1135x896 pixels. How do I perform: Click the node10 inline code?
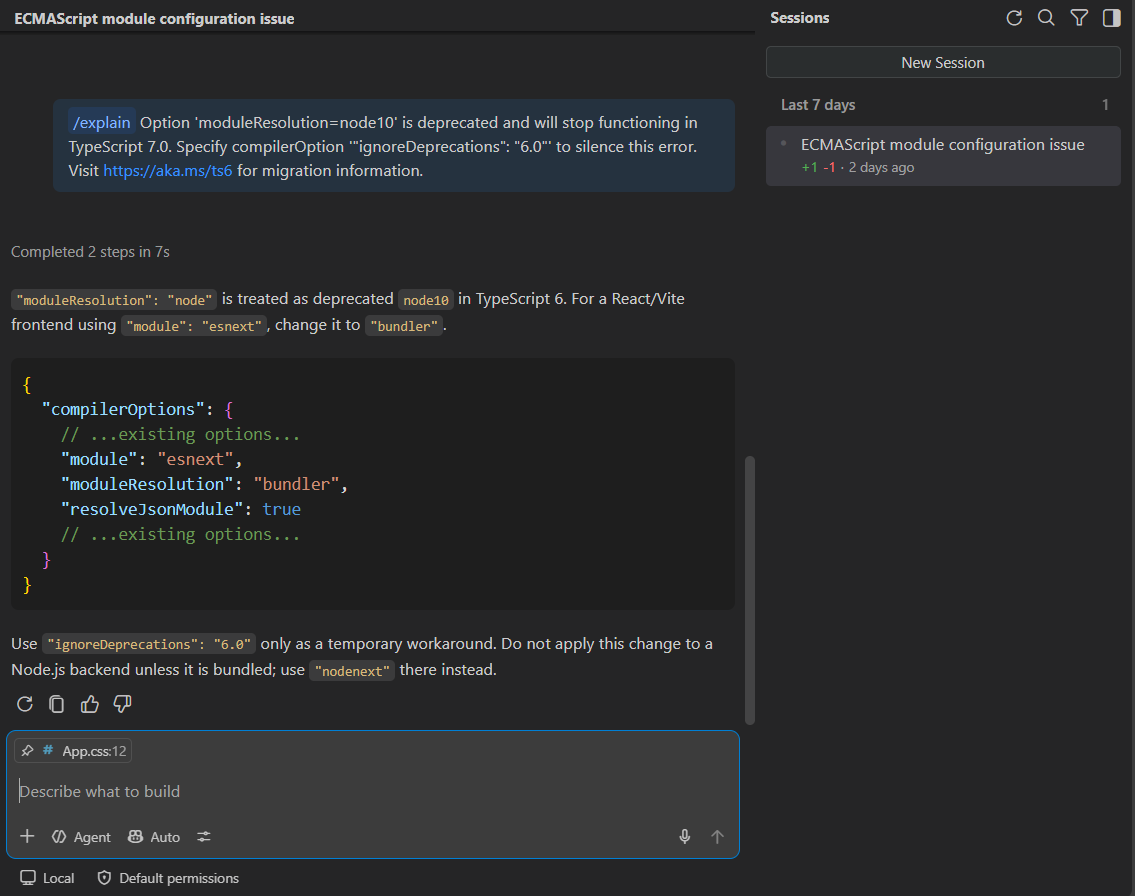coord(426,300)
